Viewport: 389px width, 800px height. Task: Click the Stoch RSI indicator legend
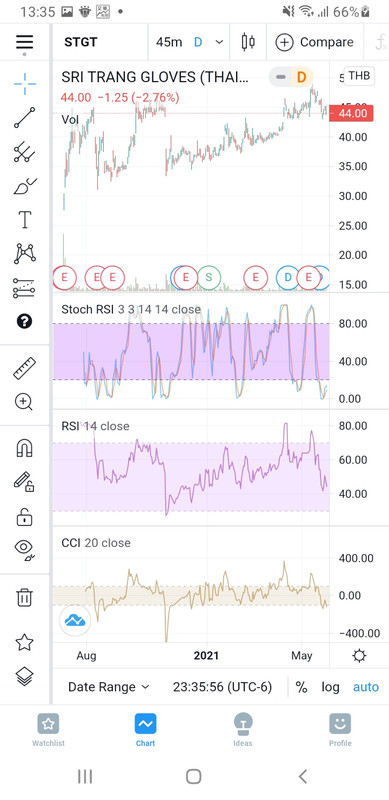(131, 309)
